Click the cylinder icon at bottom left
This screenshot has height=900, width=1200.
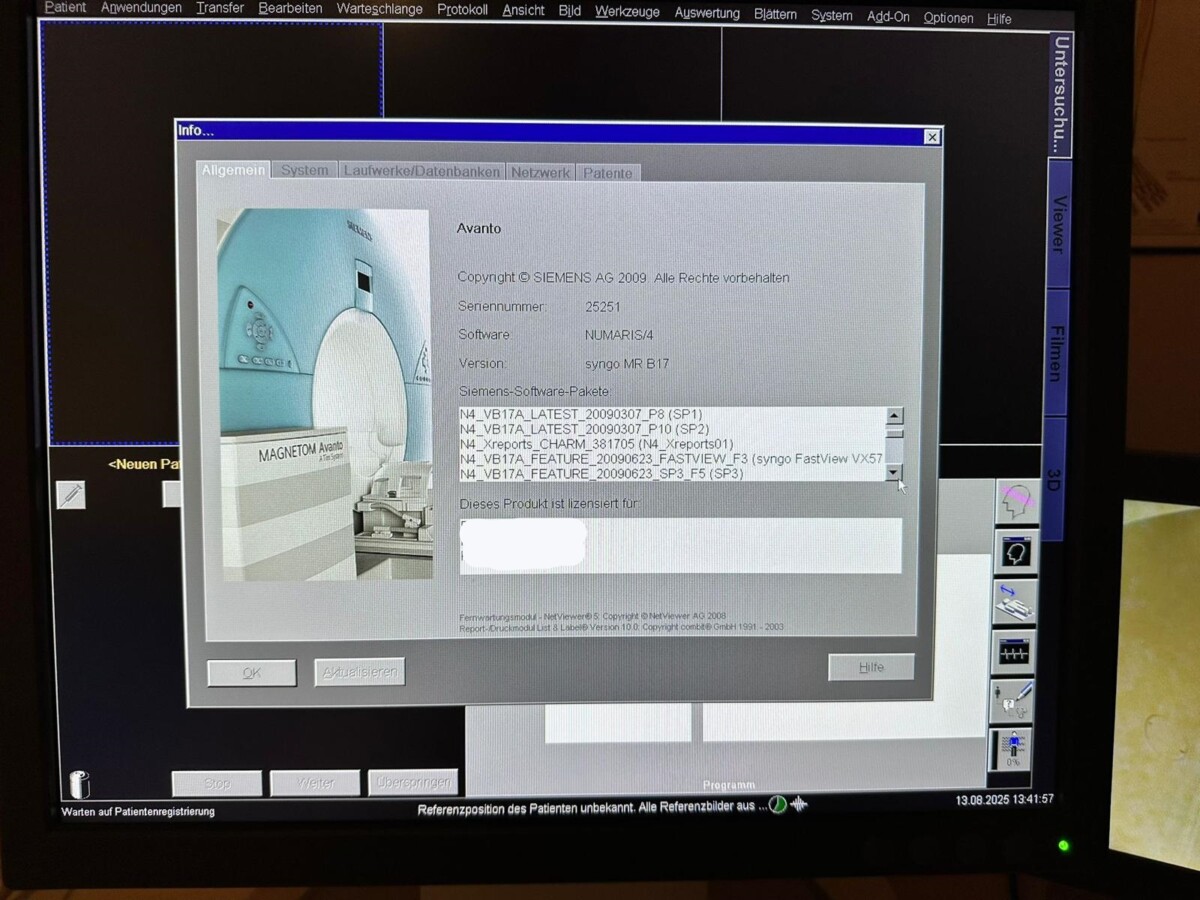pos(78,784)
